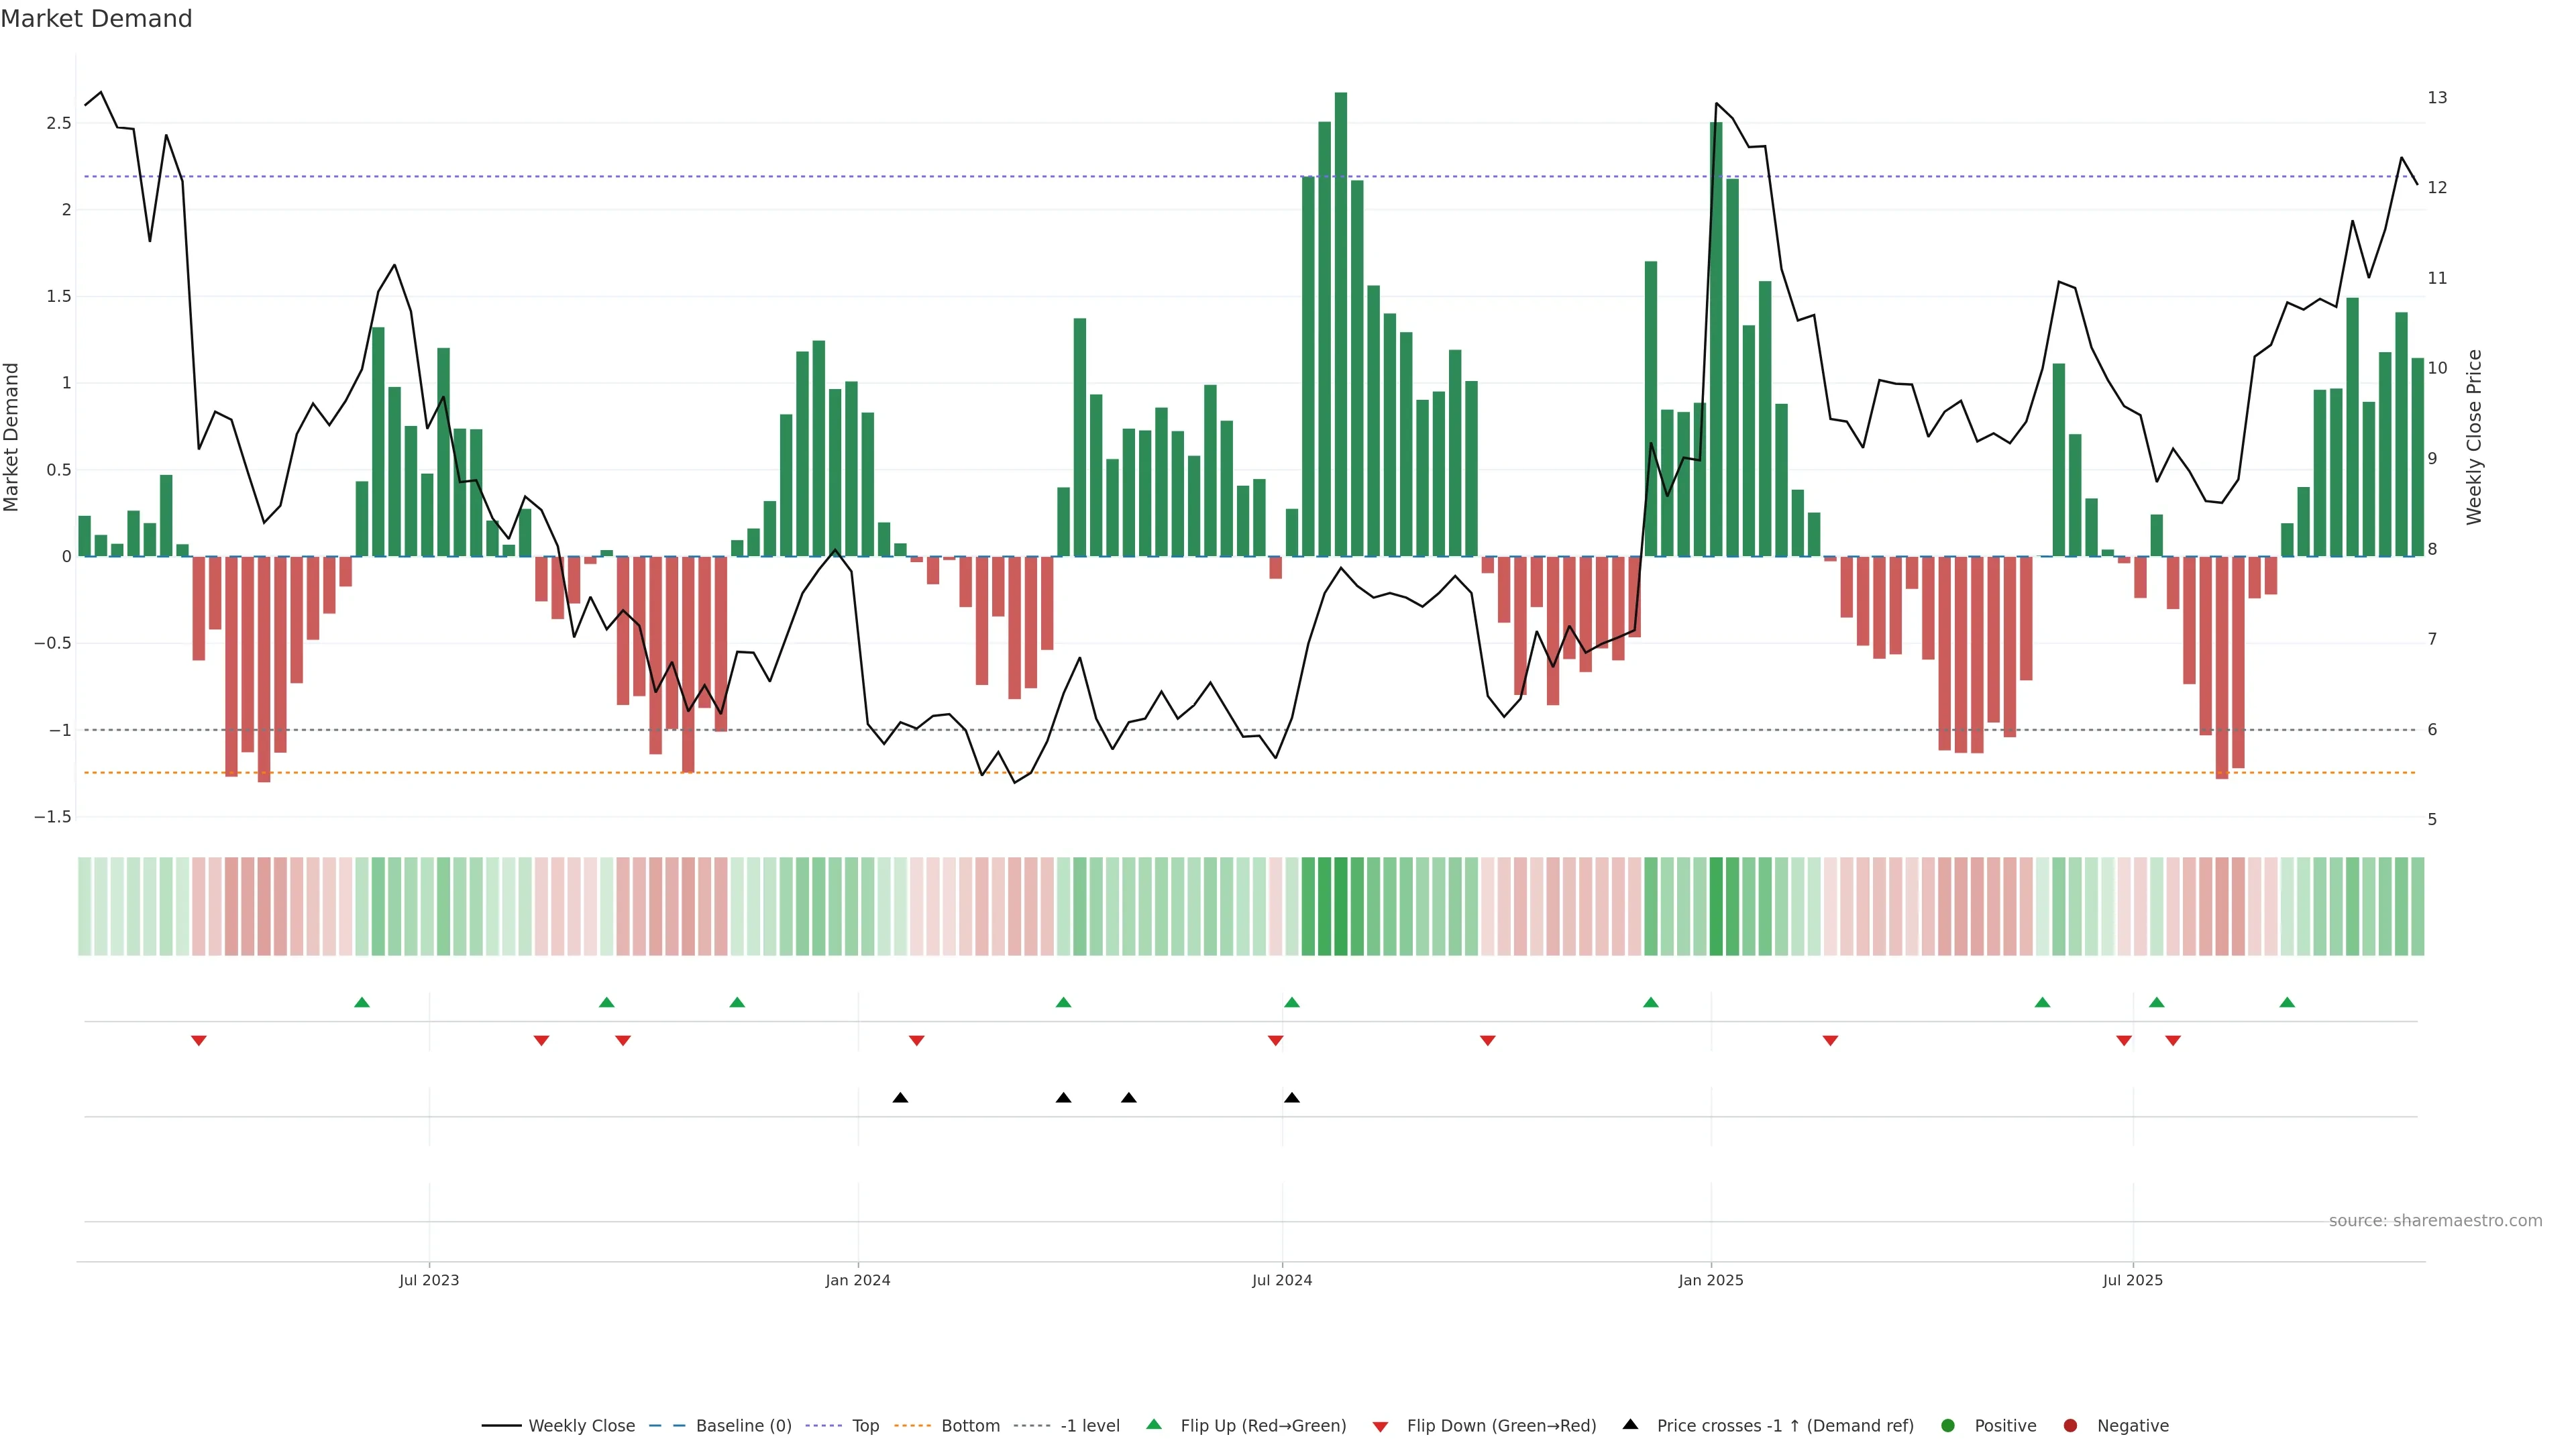The width and height of the screenshot is (2576, 1449).
Task: Toggle Baseline (0) legend entry
Action: point(743,1425)
